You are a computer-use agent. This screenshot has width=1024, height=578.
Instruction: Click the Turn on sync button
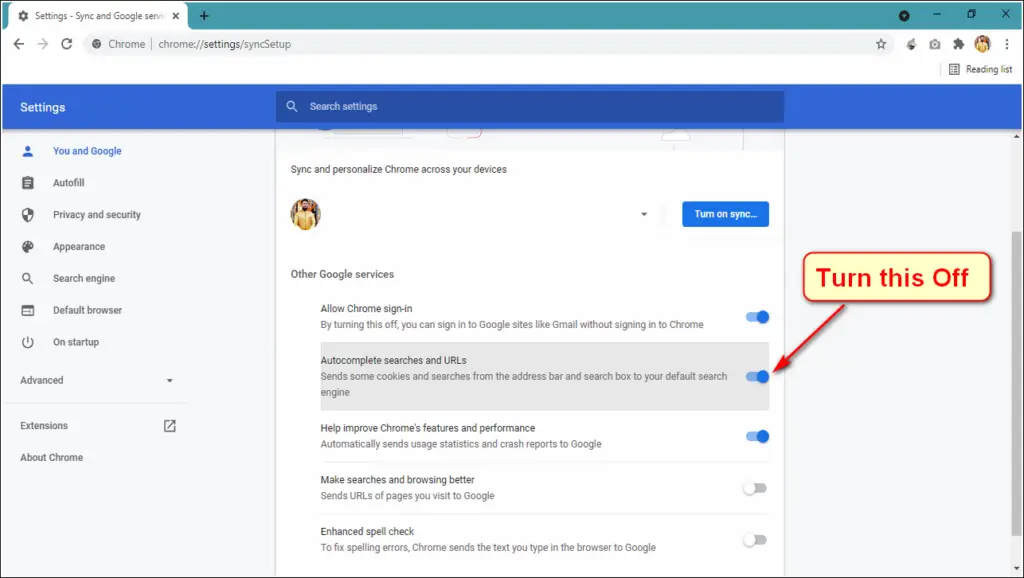(x=725, y=214)
